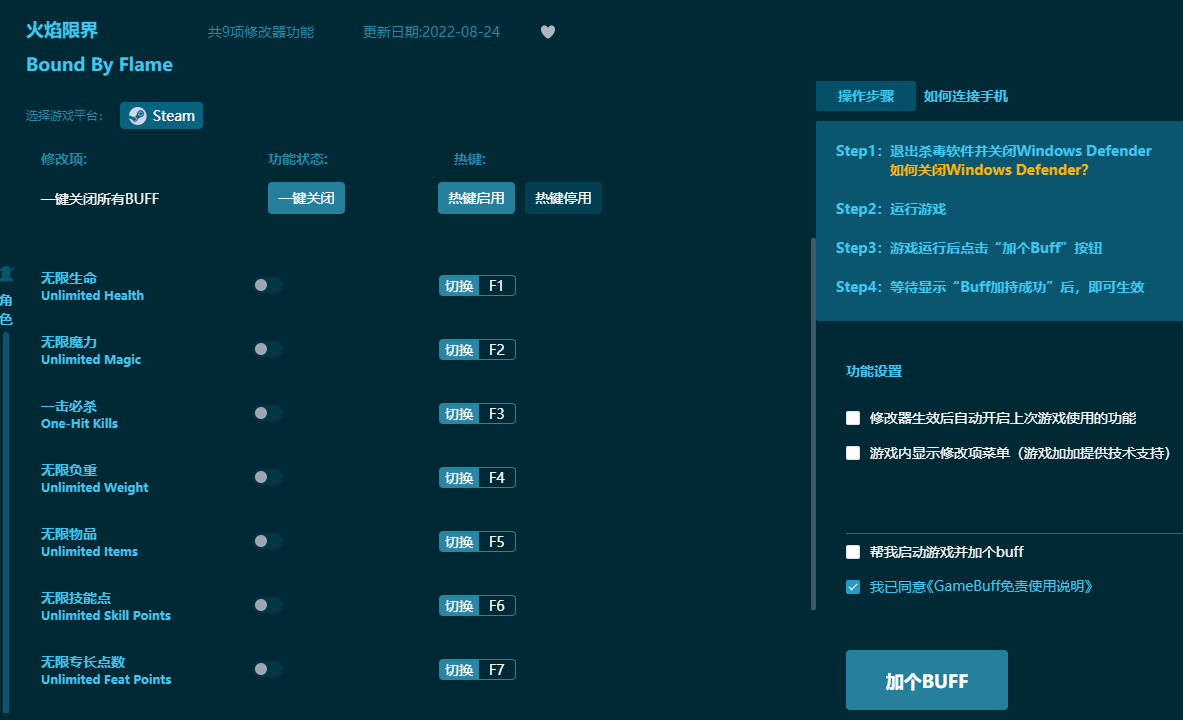Click the update date 2022-08-24 text
This screenshot has height=720, width=1183.
click(431, 32)
